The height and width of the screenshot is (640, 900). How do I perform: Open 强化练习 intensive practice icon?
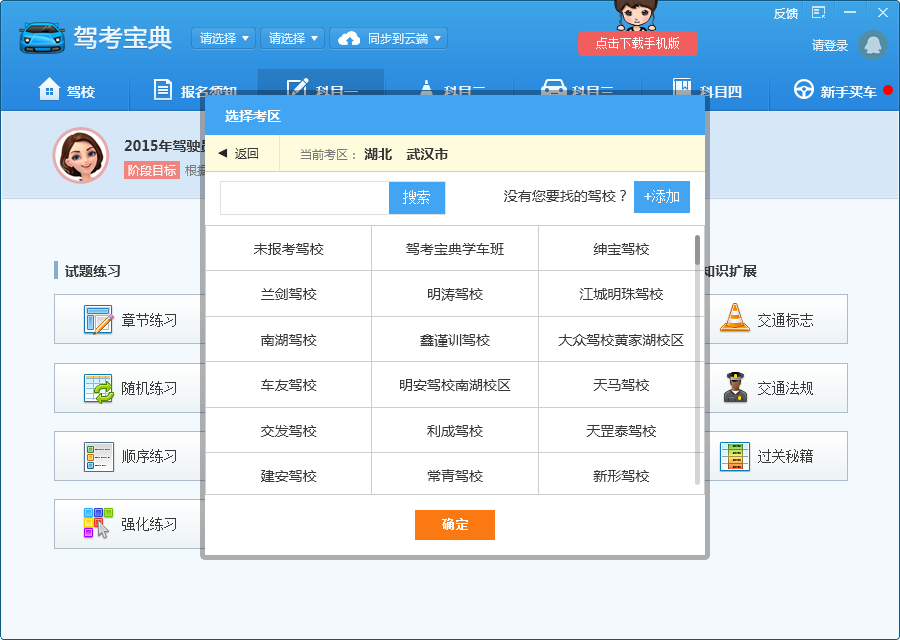(x=99, y=524)
